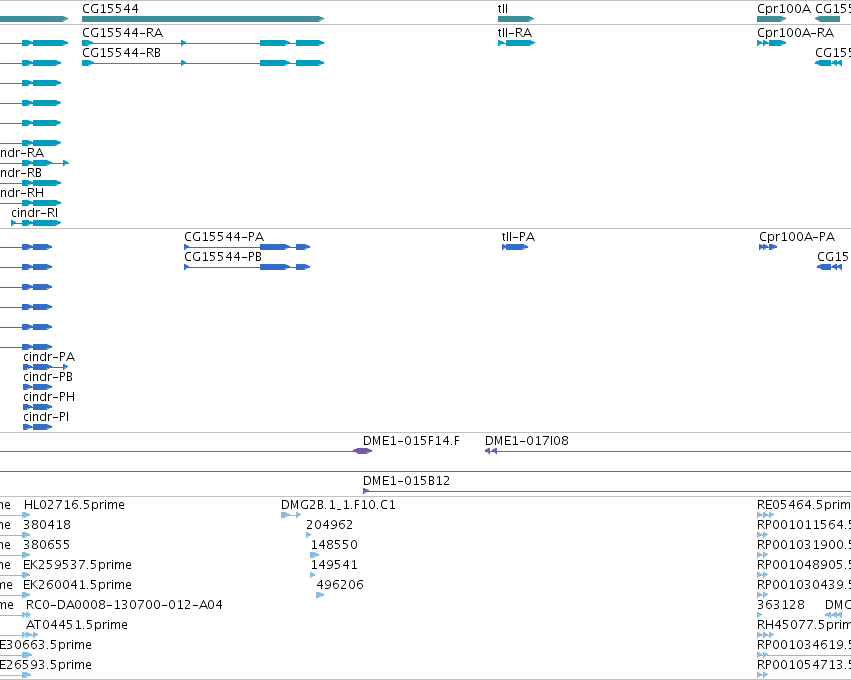
Task: Open the DME1-017I08 clone label
Action: (x=527, y=441)
